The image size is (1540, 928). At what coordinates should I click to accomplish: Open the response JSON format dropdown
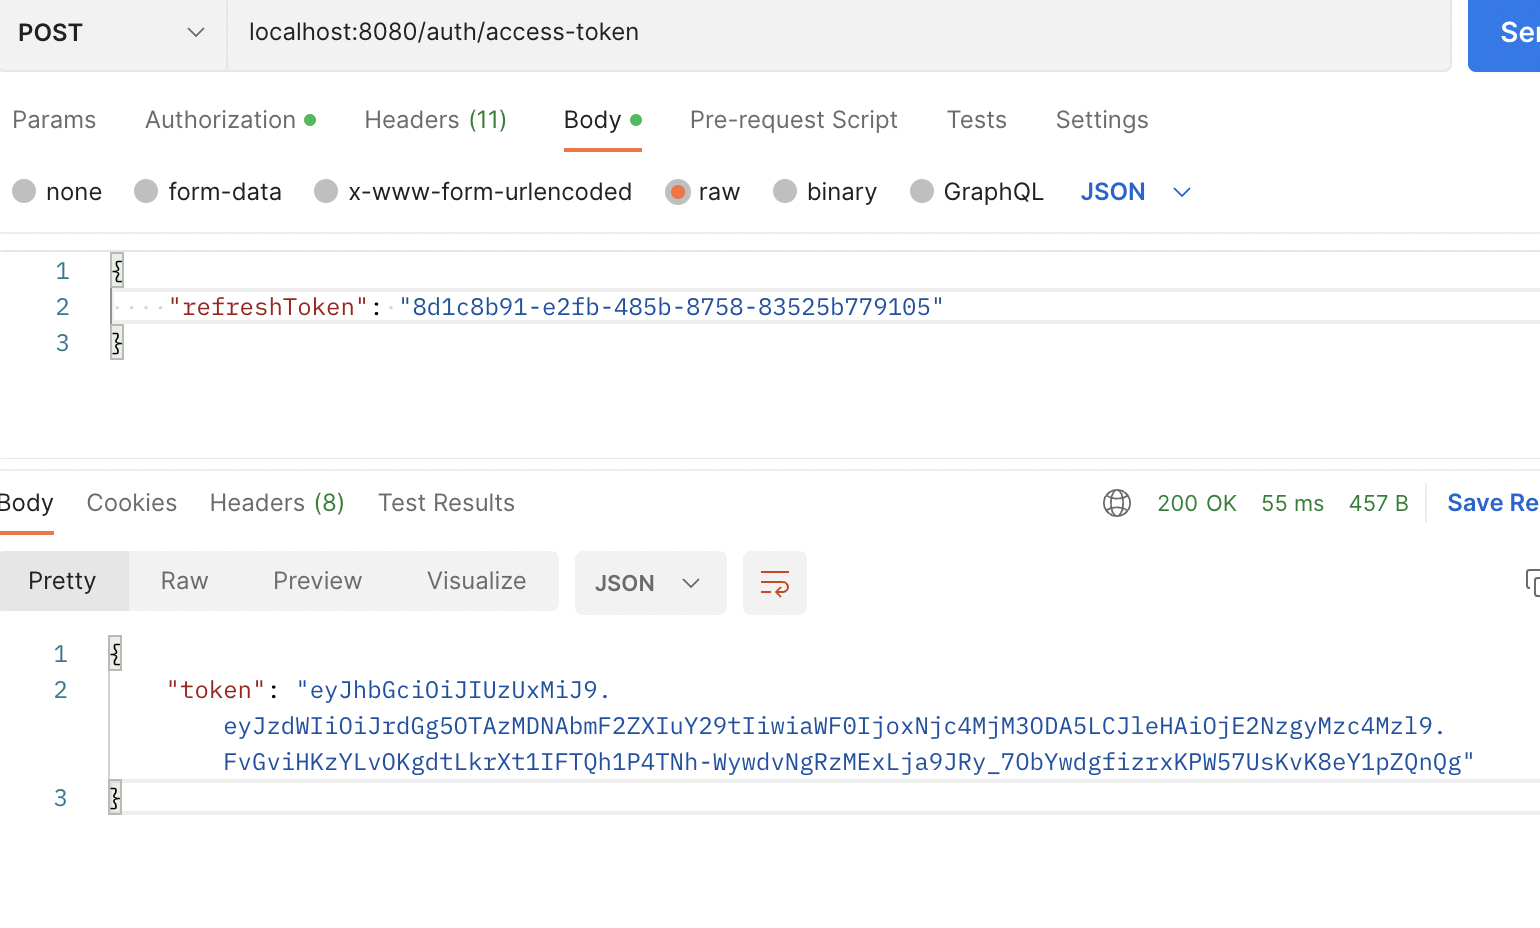(650, 583)
